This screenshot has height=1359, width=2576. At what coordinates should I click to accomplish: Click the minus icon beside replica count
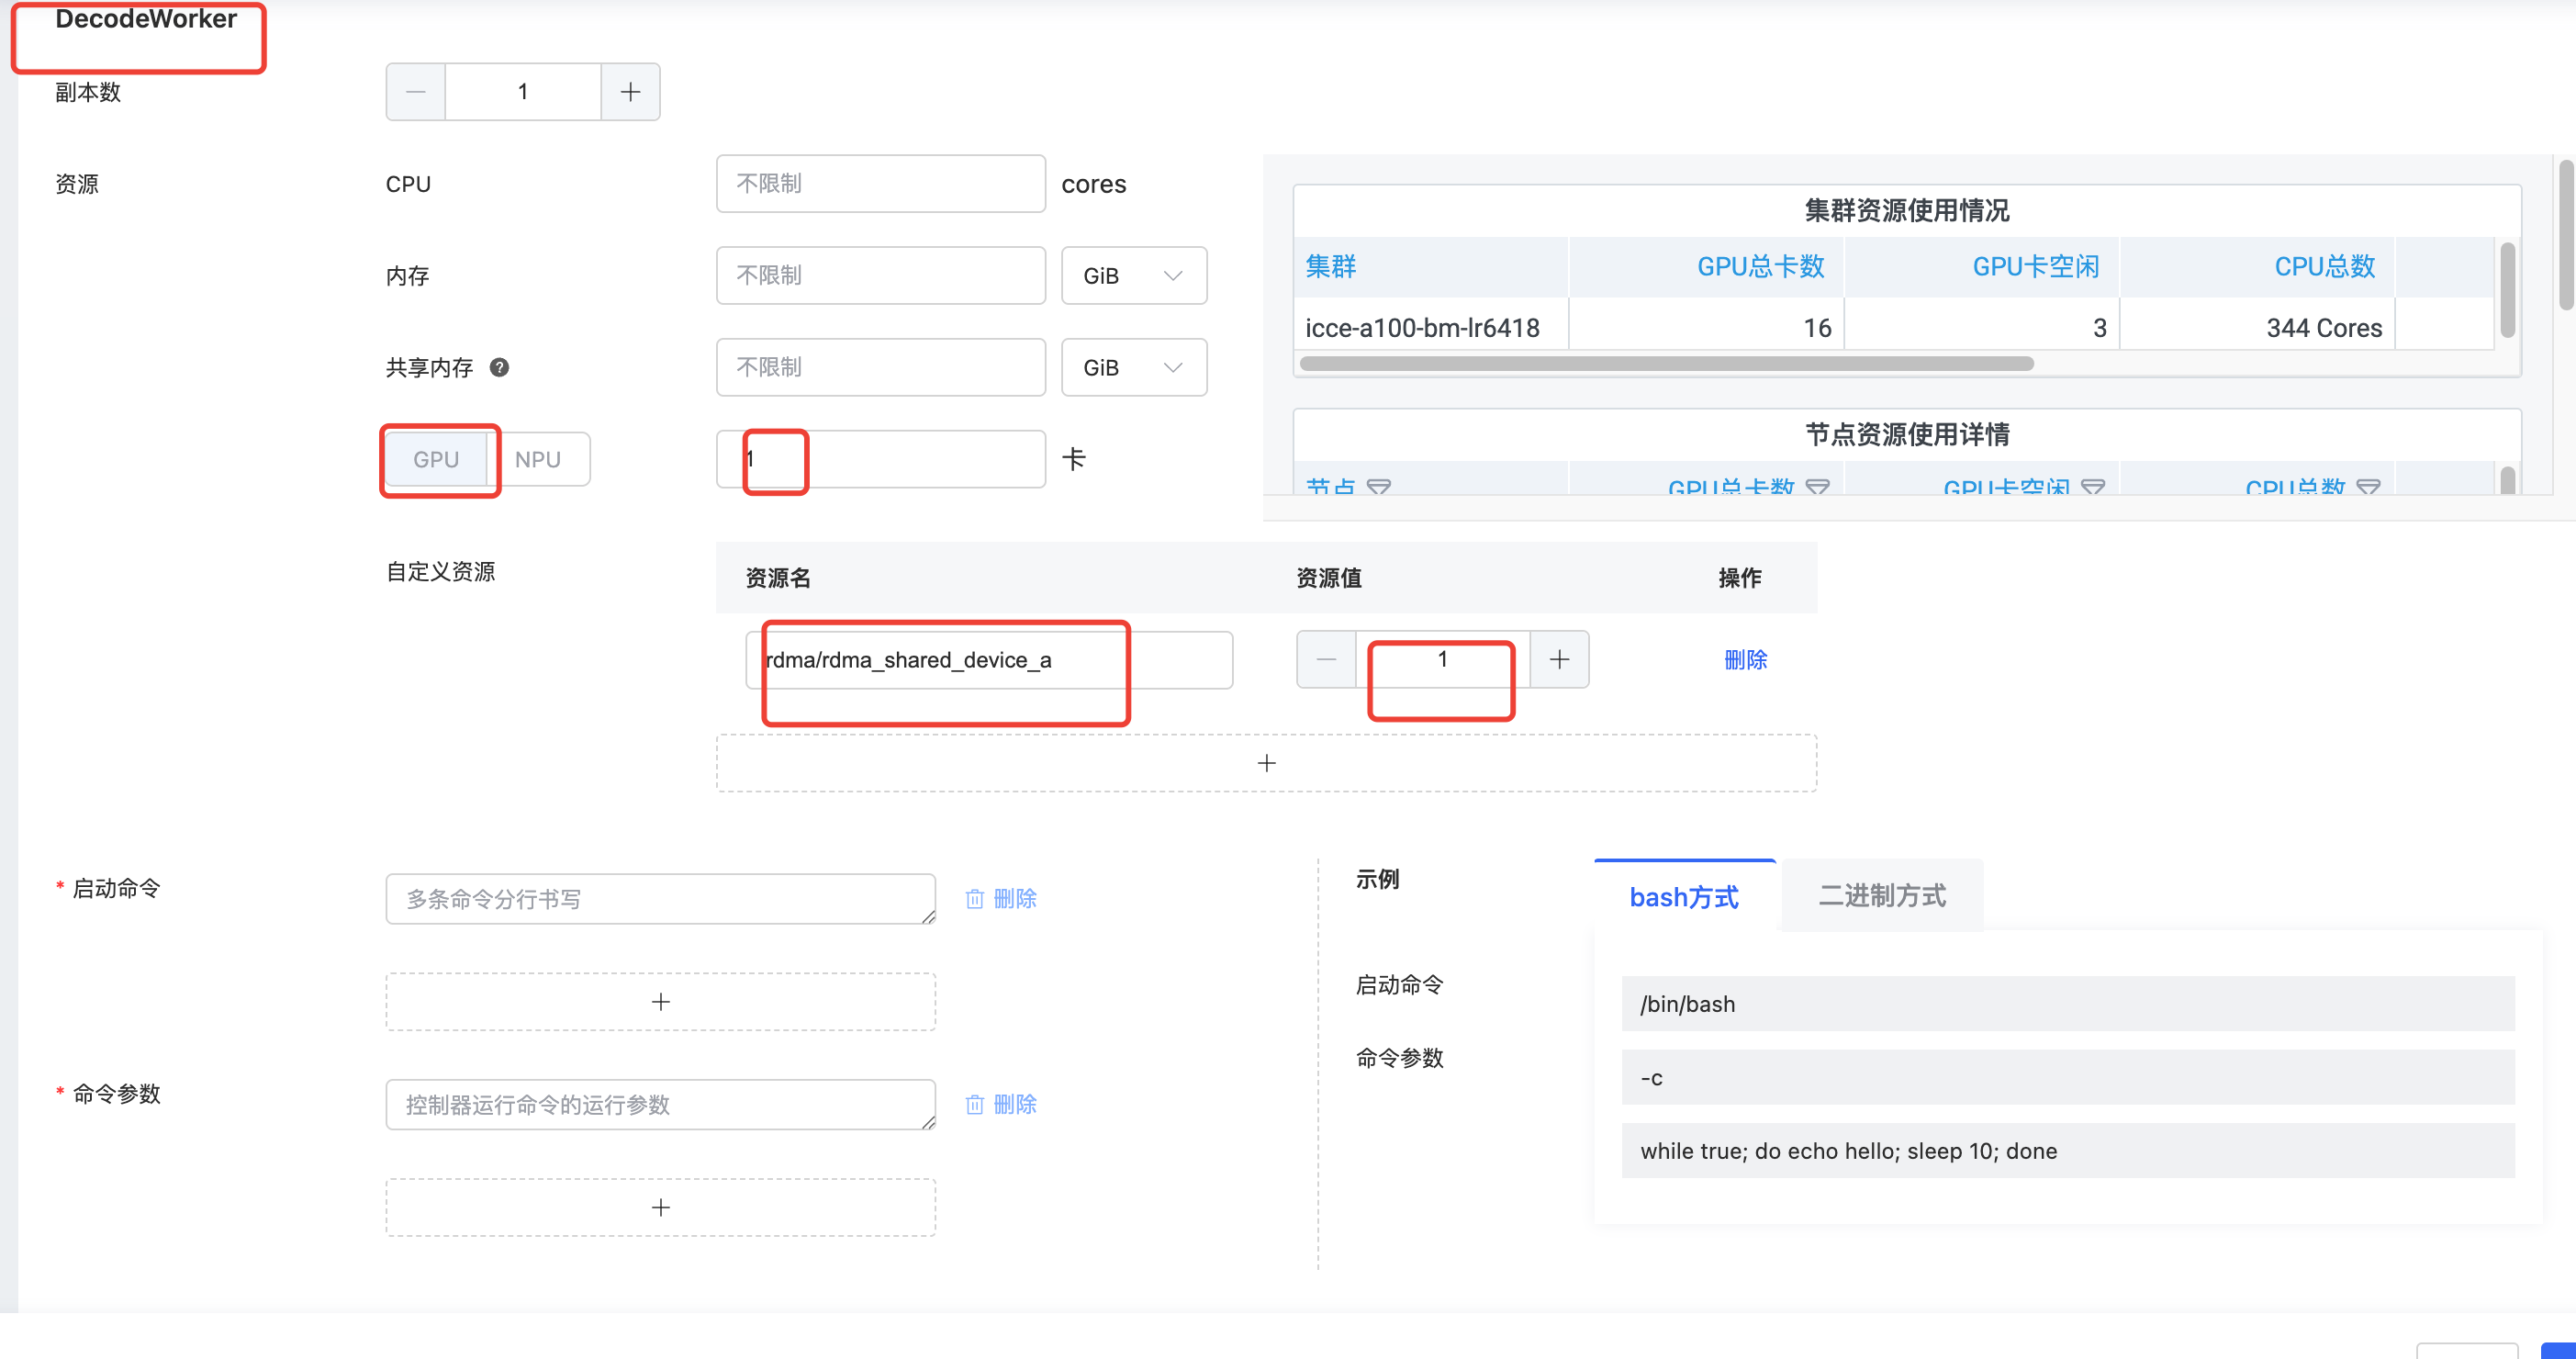point(416,92)
